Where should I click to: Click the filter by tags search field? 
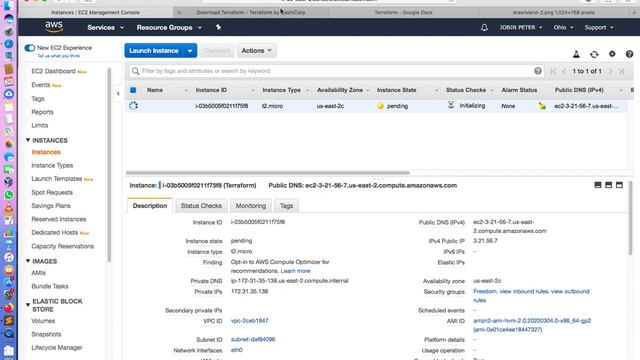coord(336,71)
